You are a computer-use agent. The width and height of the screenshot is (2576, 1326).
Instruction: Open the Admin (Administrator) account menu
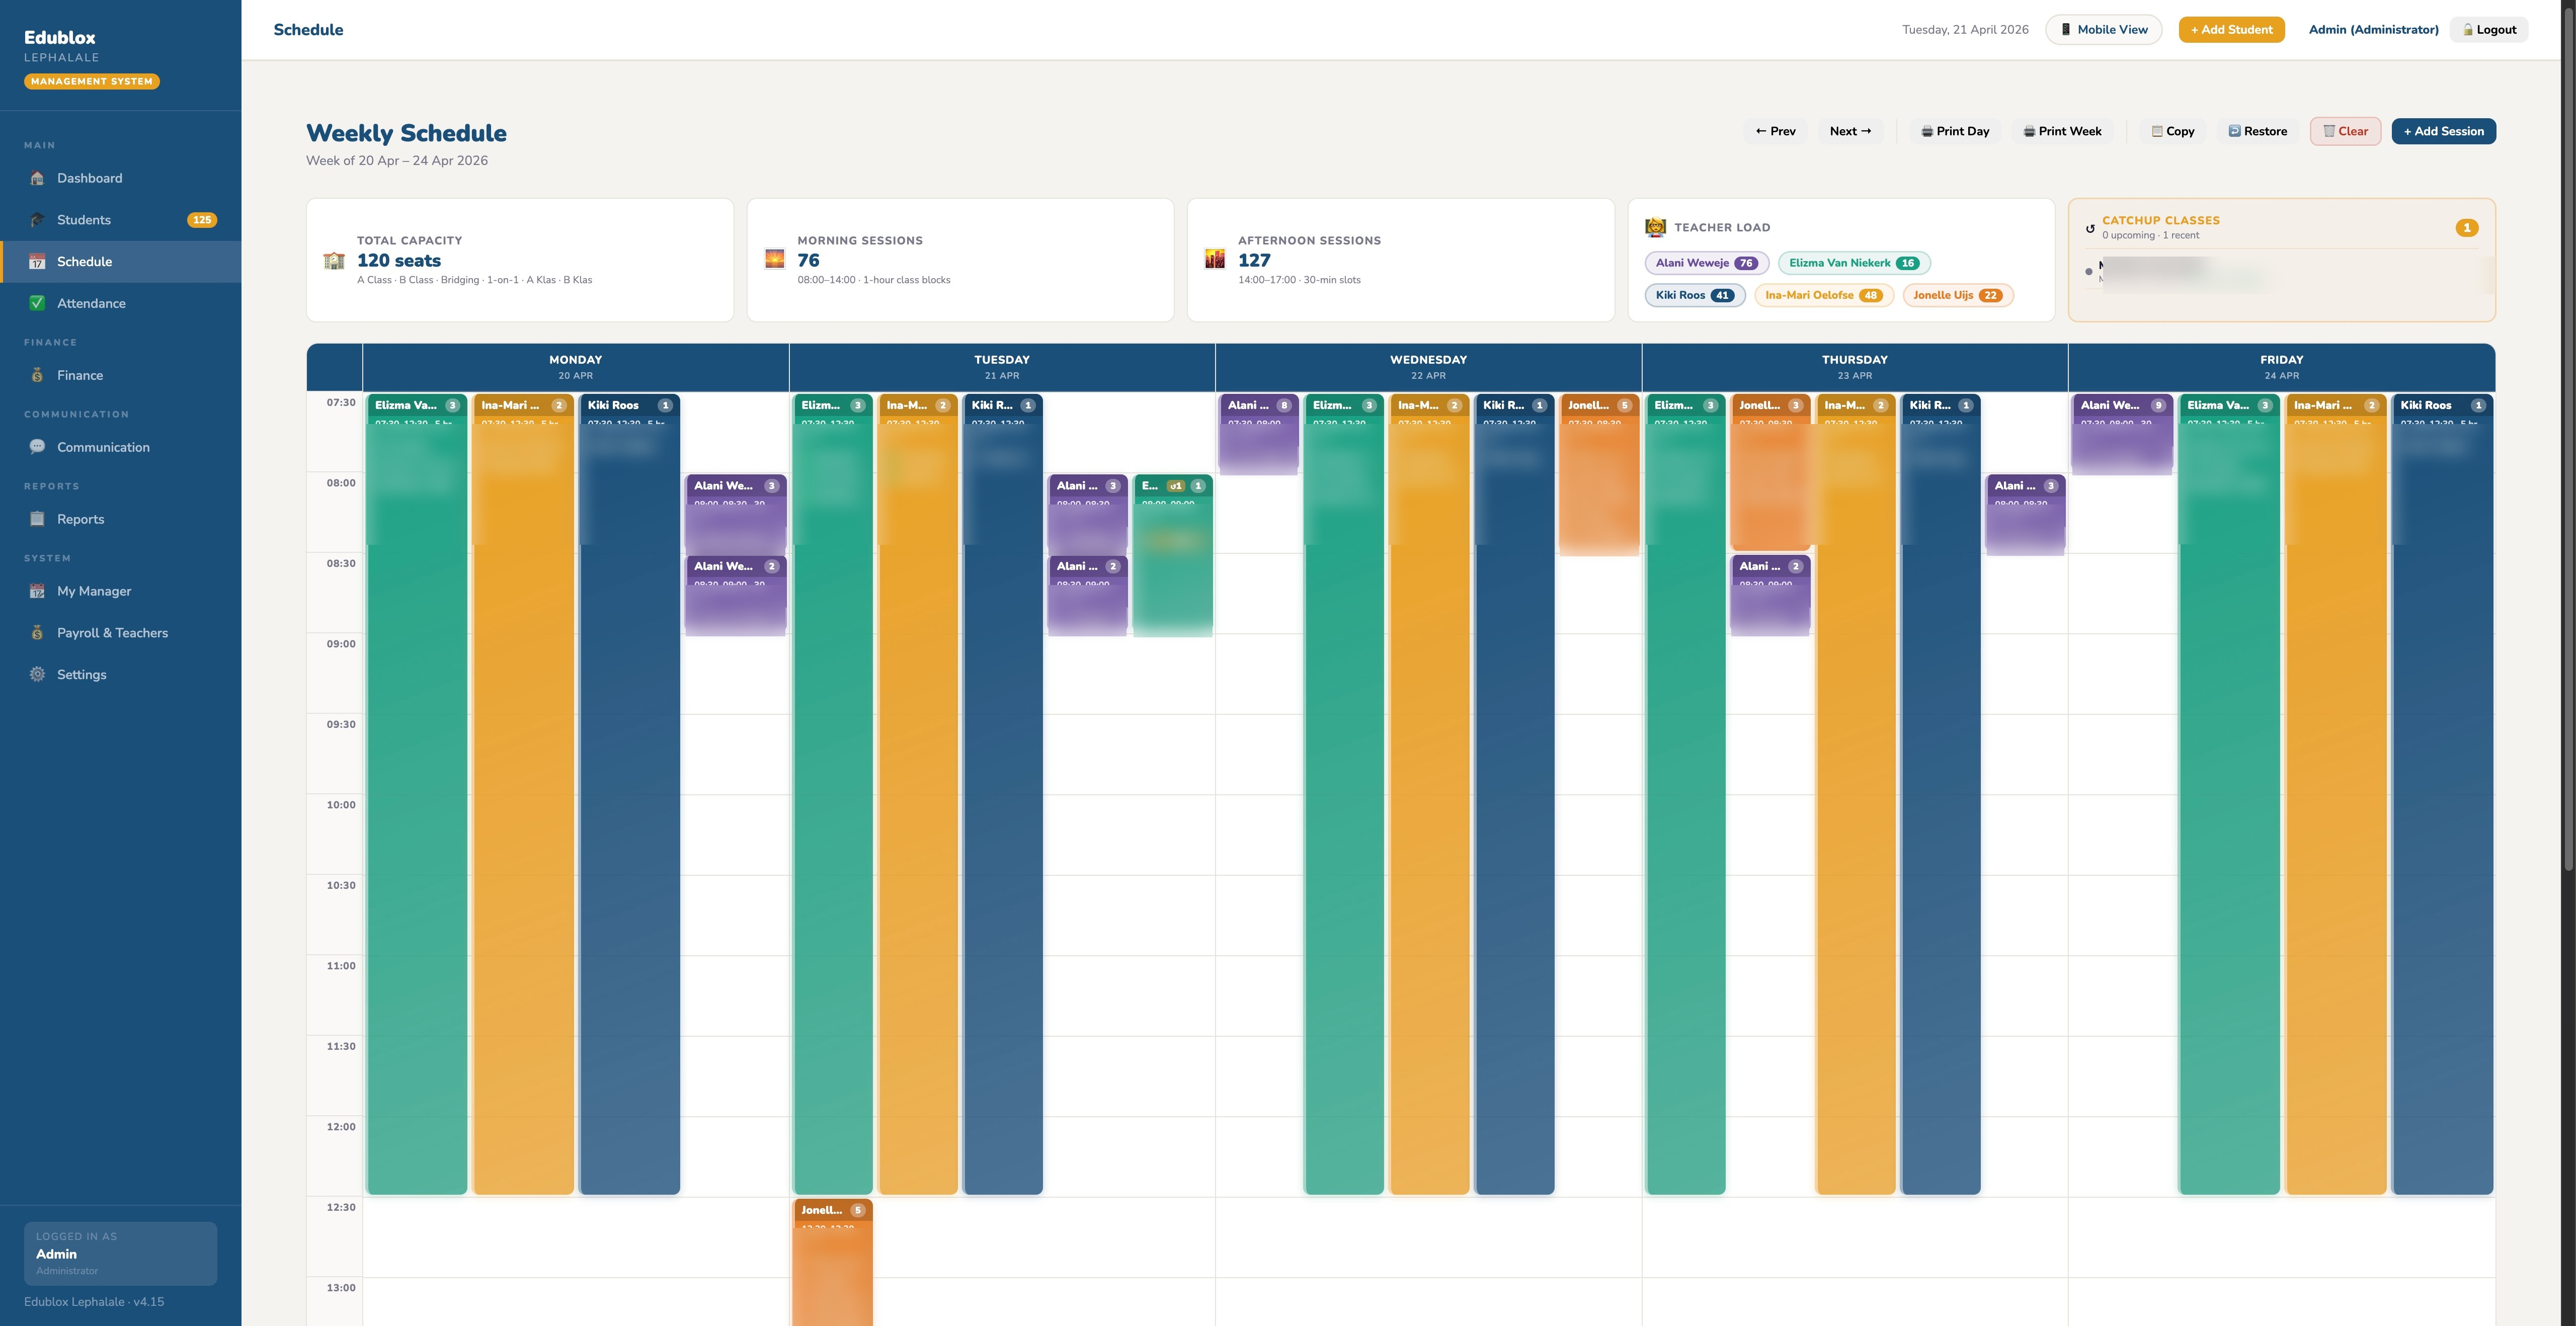pos(2373,29)
